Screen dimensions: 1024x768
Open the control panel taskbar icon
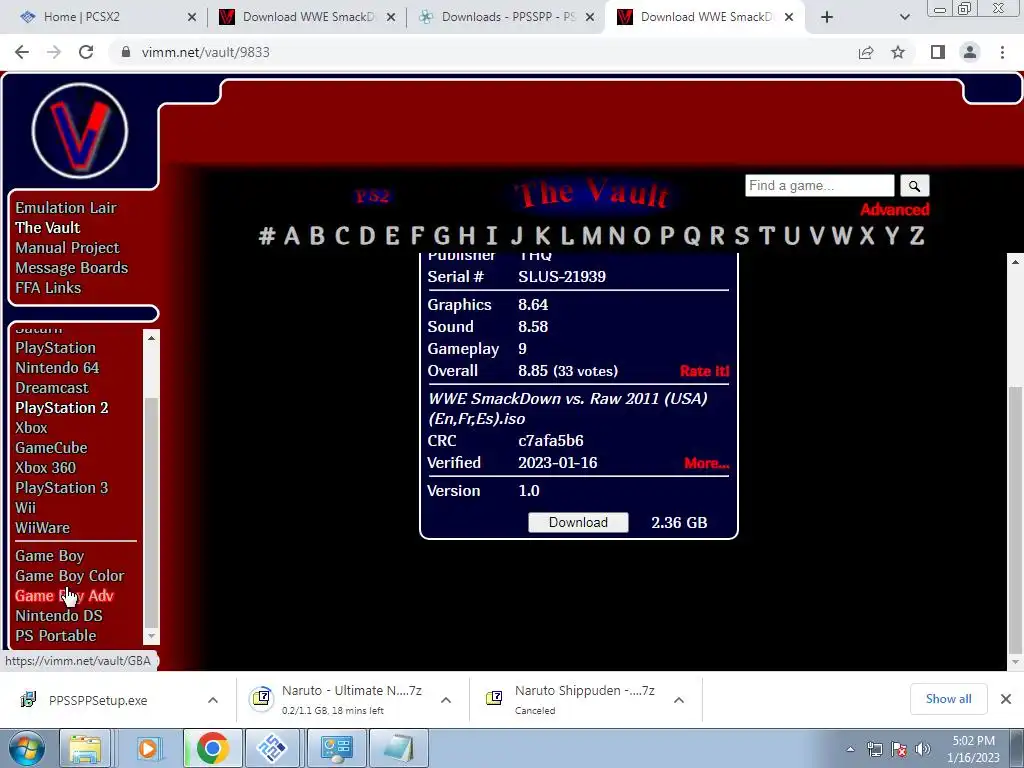[337, 748]
